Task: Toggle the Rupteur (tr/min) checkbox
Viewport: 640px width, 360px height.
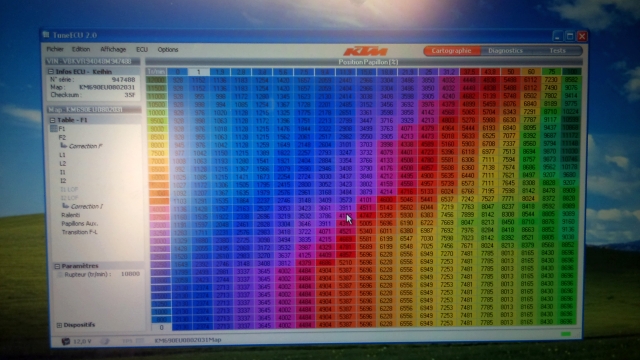Action: pos(60,275)
